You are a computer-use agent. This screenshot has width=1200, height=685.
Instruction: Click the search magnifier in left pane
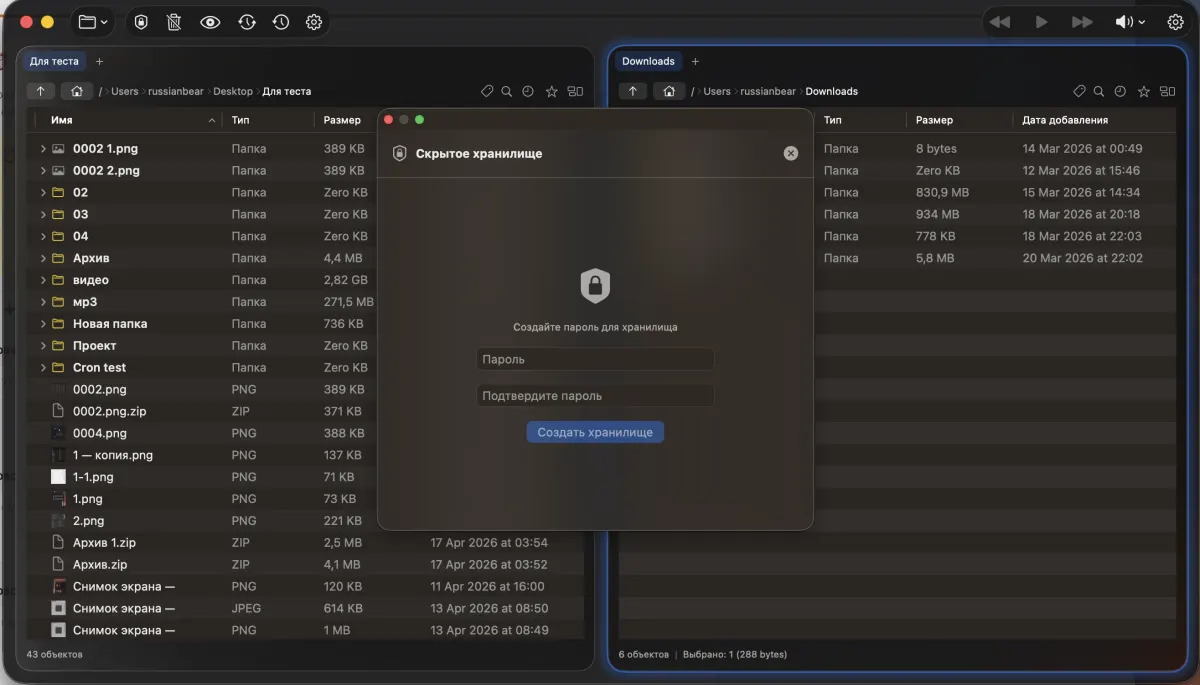click(x=507, y=91)
